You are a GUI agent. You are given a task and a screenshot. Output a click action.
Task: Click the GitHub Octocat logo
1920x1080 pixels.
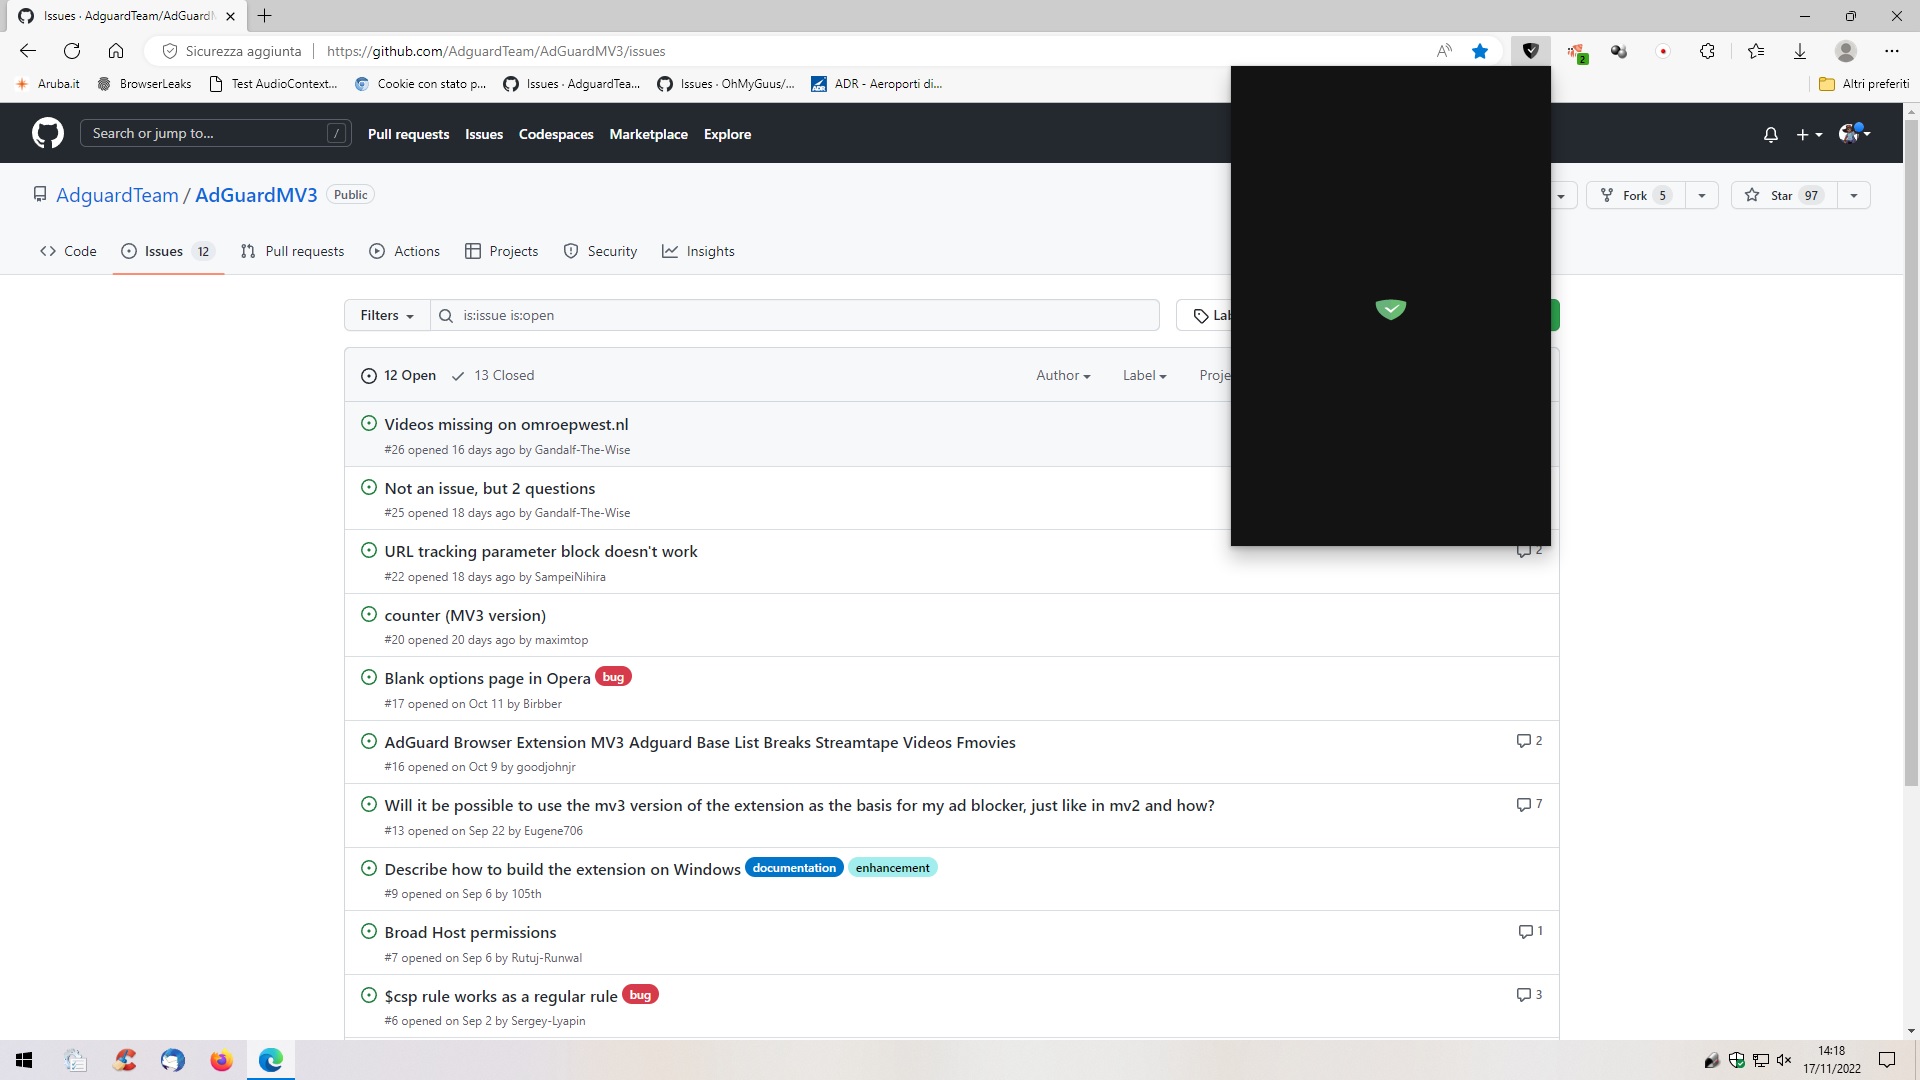(x=47, y=133)
